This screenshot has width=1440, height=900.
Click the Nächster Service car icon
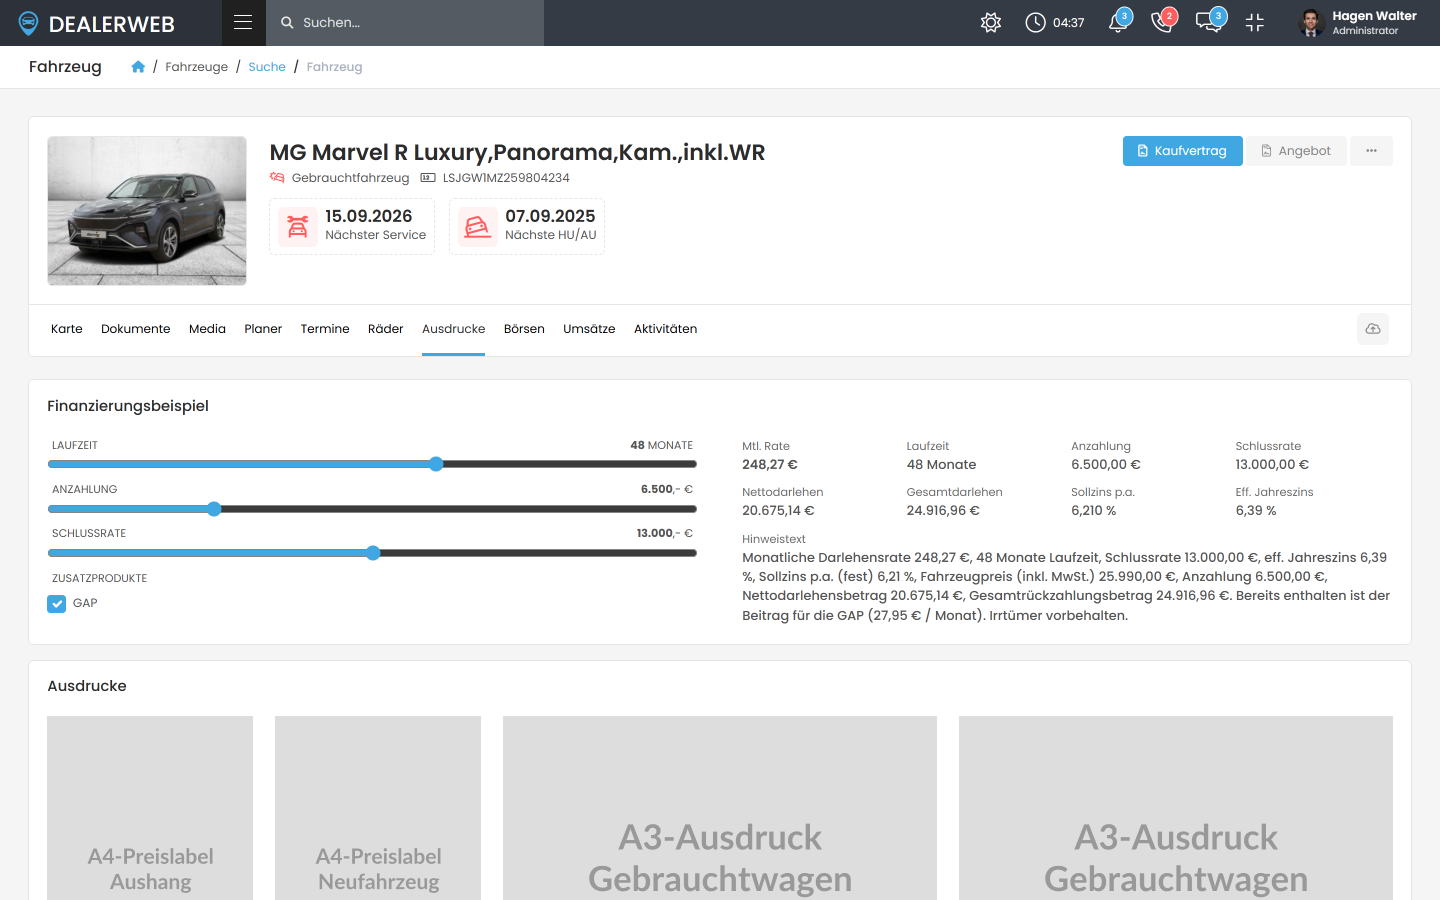[298, 226]
